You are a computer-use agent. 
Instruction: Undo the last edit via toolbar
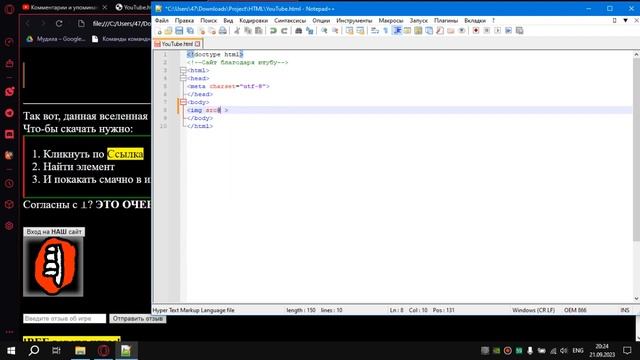tap(273, 31)
